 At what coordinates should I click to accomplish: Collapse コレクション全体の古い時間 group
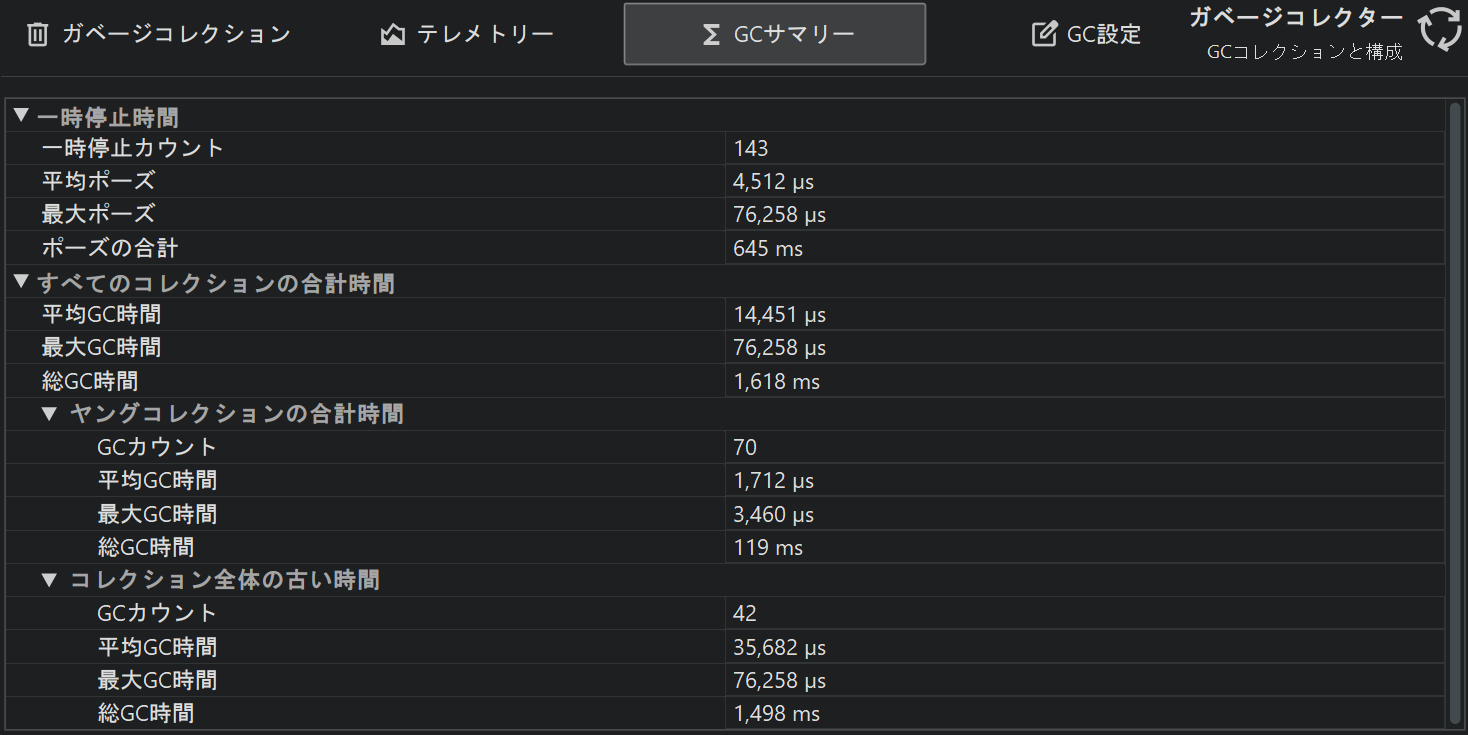pyautogui.click(x=49, y=580)
